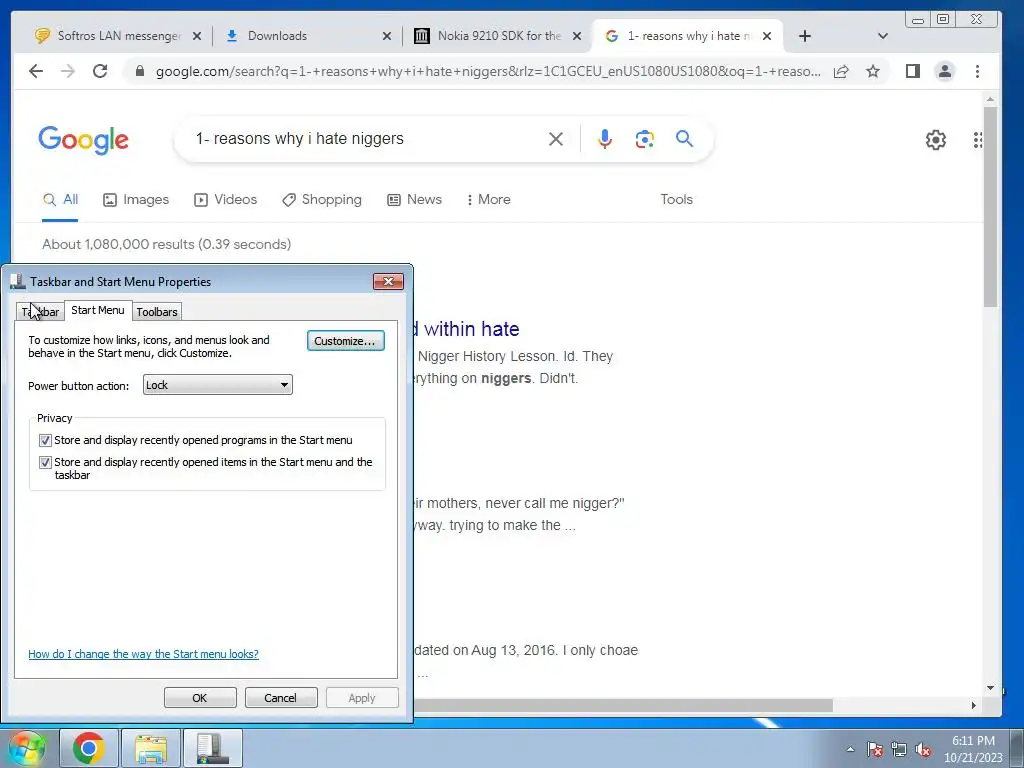Image resolution: width=1024 pixels, height=768 pixels.
Task: Open Windows Explorer from the taskbar
Action: pyautogui.click(x=151, y=748)
